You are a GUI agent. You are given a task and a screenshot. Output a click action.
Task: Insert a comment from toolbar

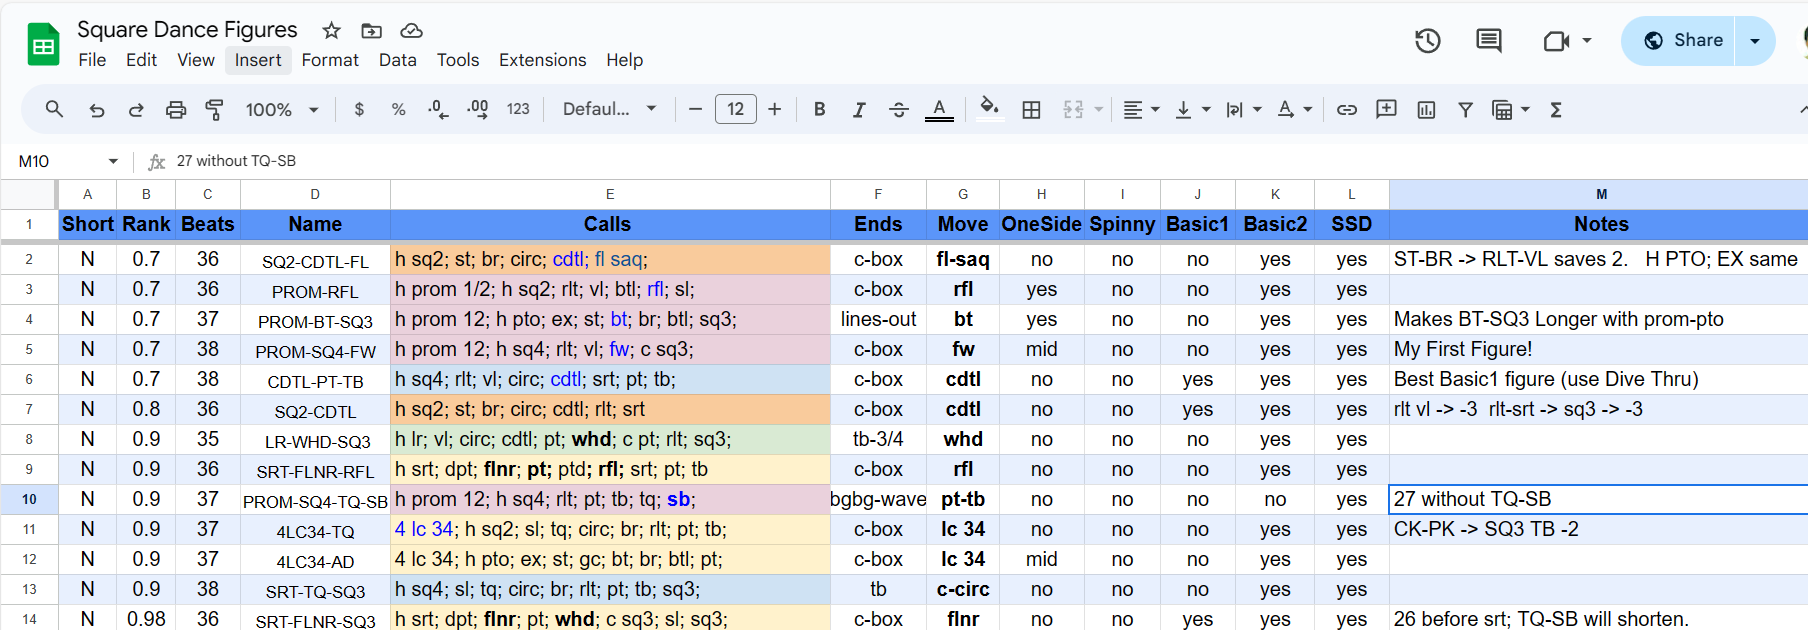[x=1386, y=109]
